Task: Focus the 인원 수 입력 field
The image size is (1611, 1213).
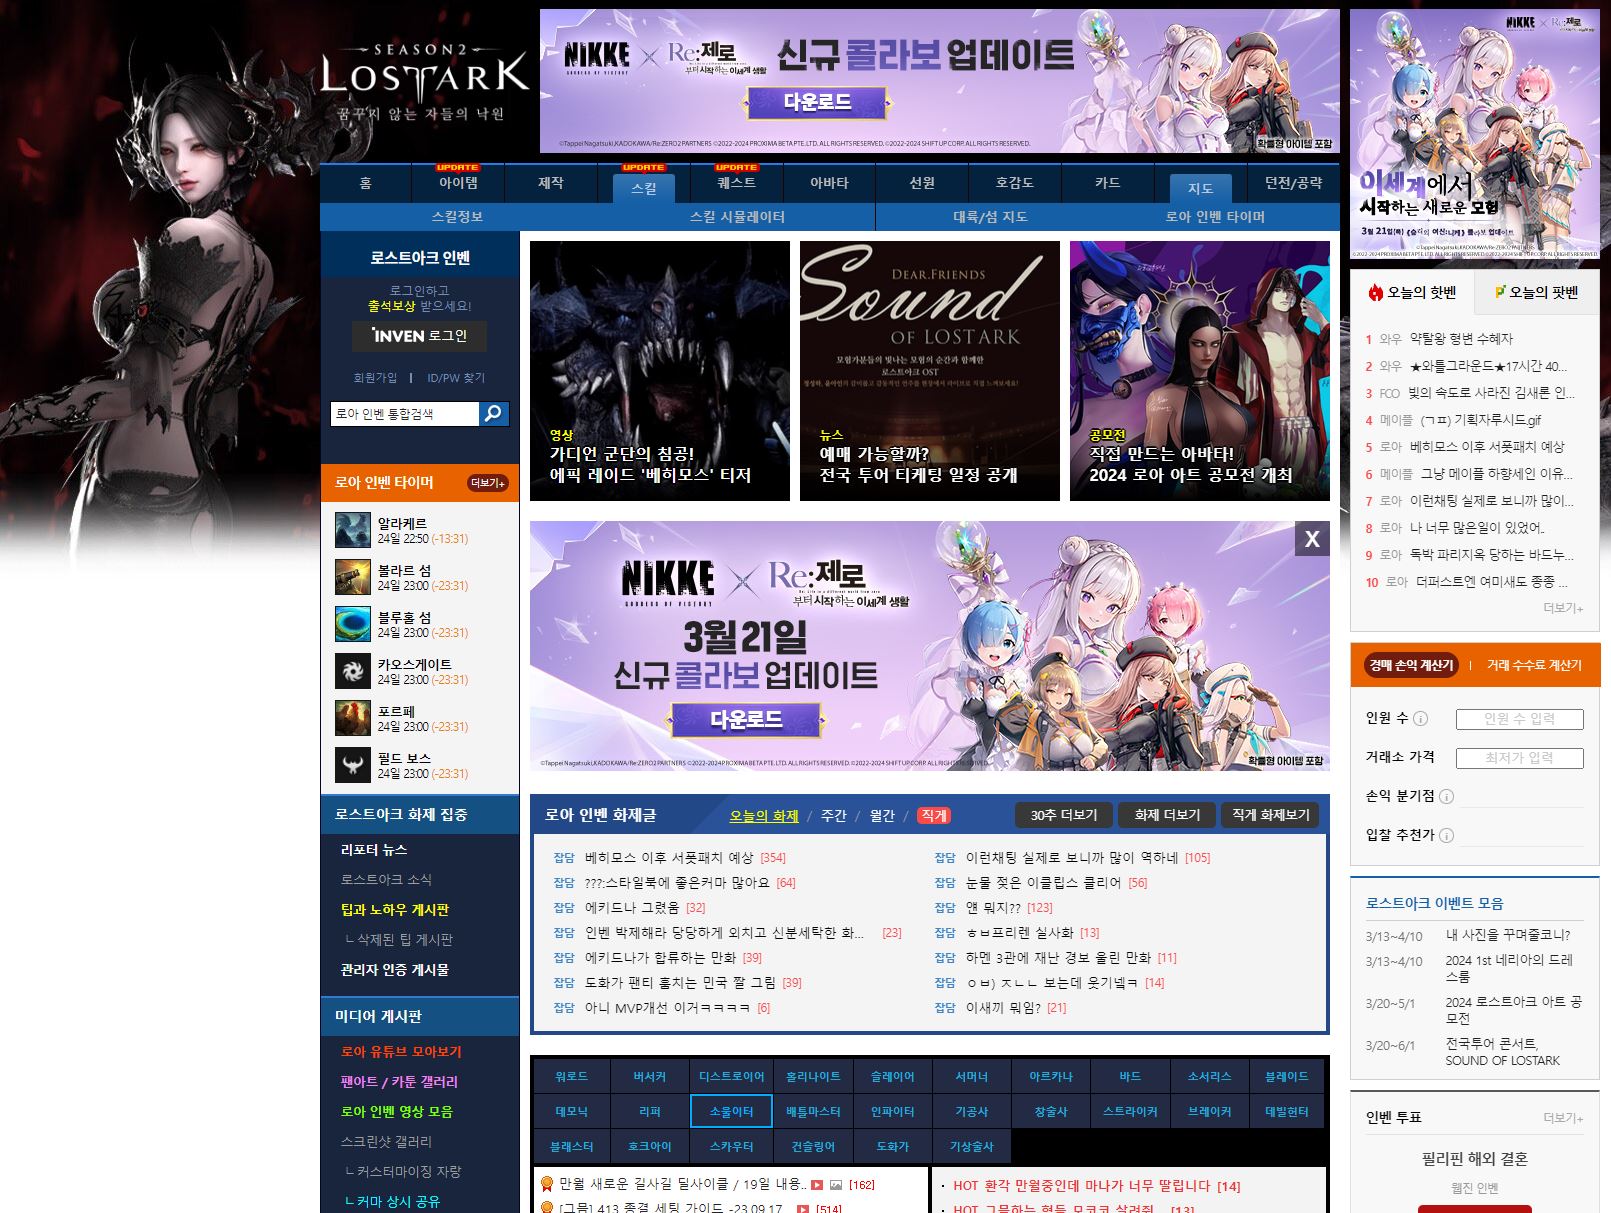Action: 1519,719
